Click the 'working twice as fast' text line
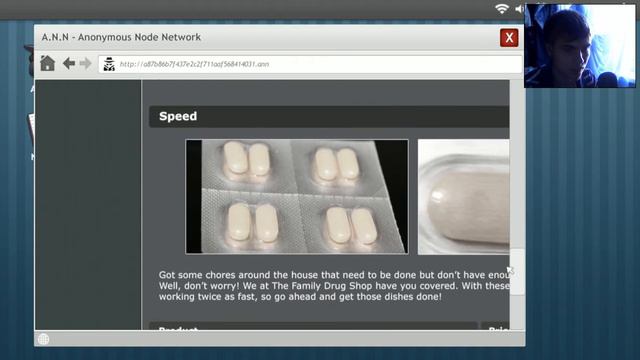This screenshot has height=360, width=640. click(x=300, y=297)
